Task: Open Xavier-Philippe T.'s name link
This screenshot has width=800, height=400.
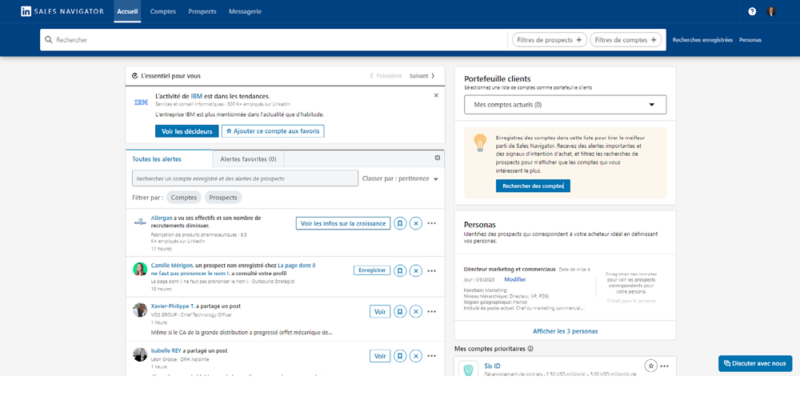Action: click(x=172, y=306)
